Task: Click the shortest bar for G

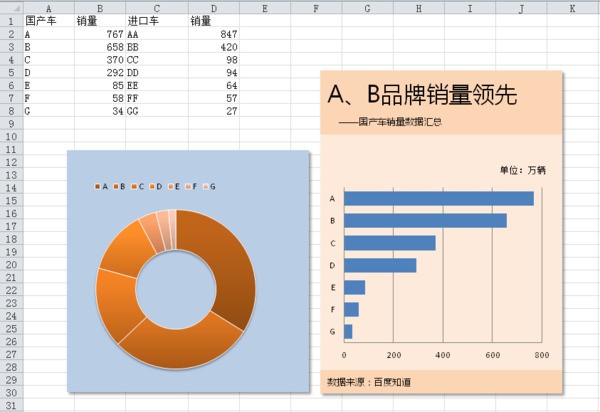Action: pyautogui.click(x=348, y=331)
